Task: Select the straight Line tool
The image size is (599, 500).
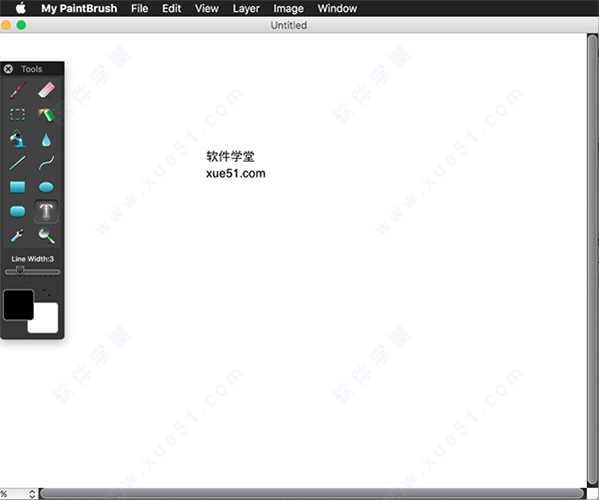Action: click(18, 163)
